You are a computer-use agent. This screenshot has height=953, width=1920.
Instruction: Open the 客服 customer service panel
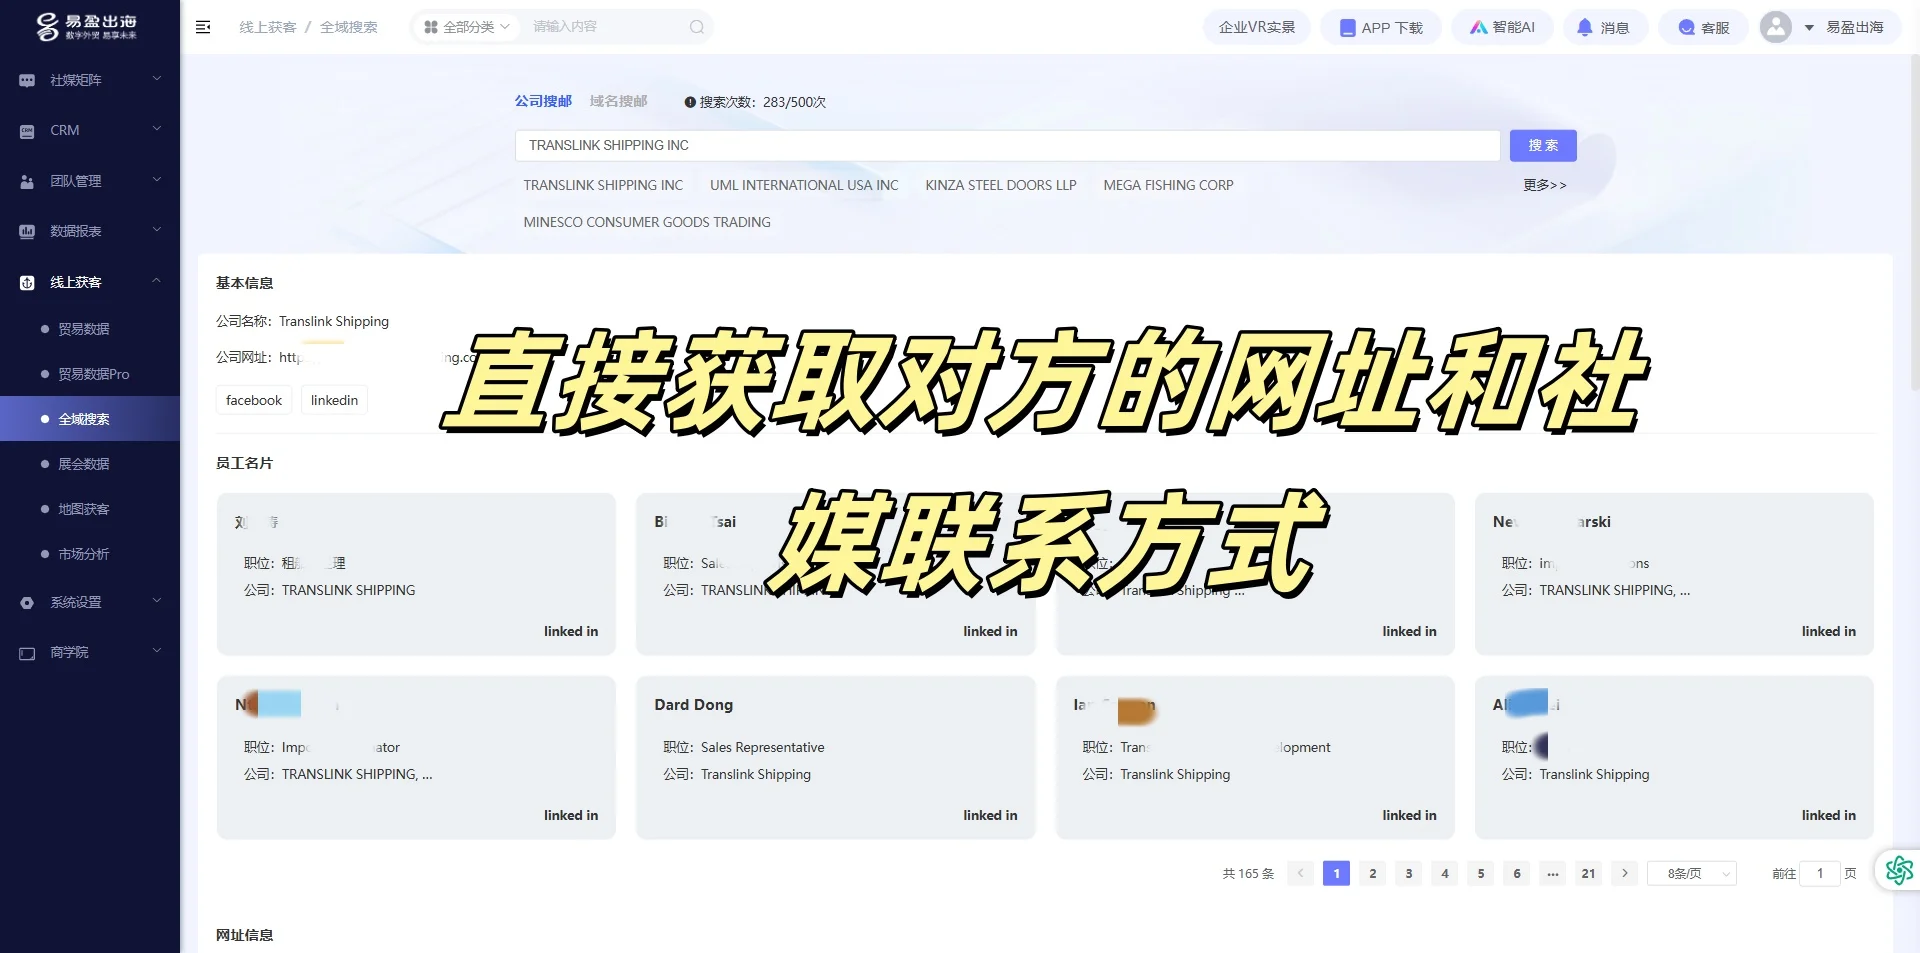coord(1703,27)
